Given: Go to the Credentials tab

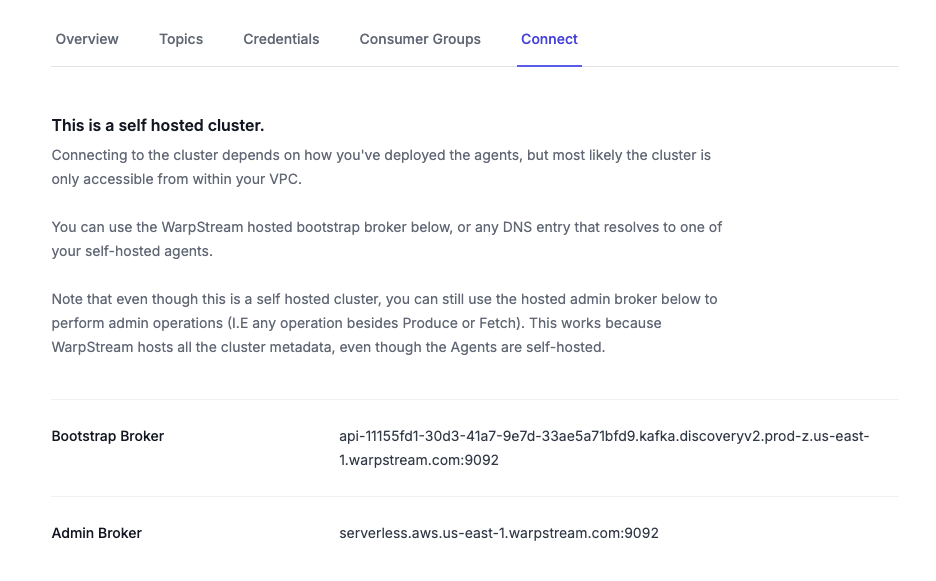Looking at the screenshot, I should 281,39.
